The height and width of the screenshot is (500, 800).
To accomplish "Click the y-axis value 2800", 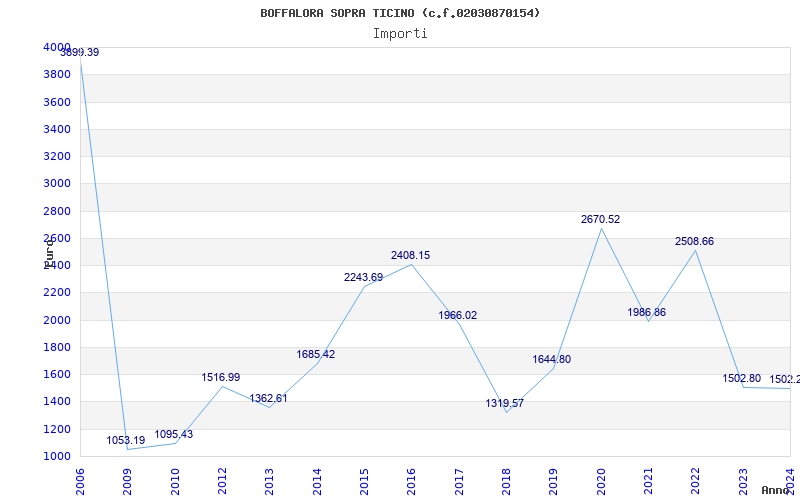I will [x=57, y=211].
